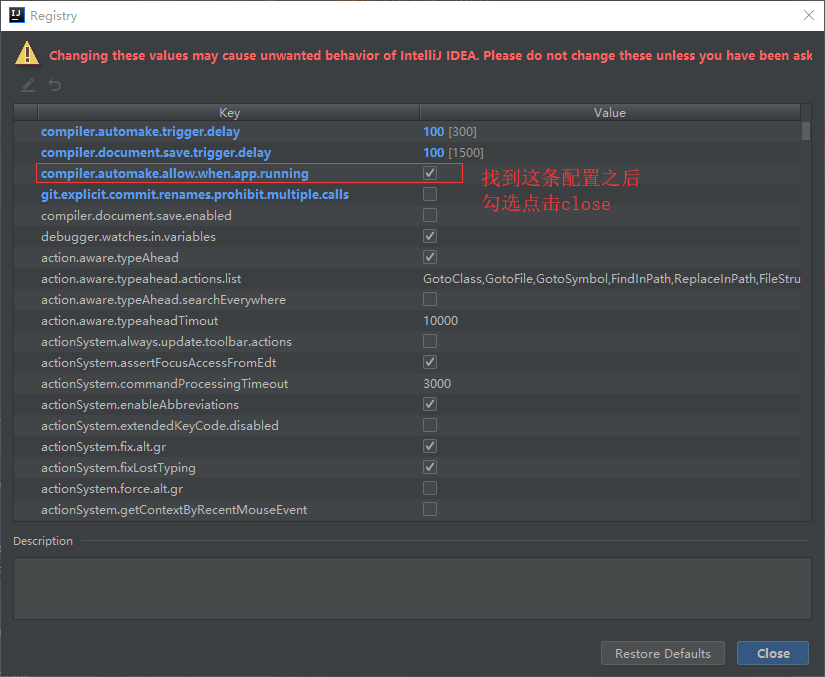Sort by the Value column header
The width and height of the screenshot is (825, 677).
click(610, 113)
